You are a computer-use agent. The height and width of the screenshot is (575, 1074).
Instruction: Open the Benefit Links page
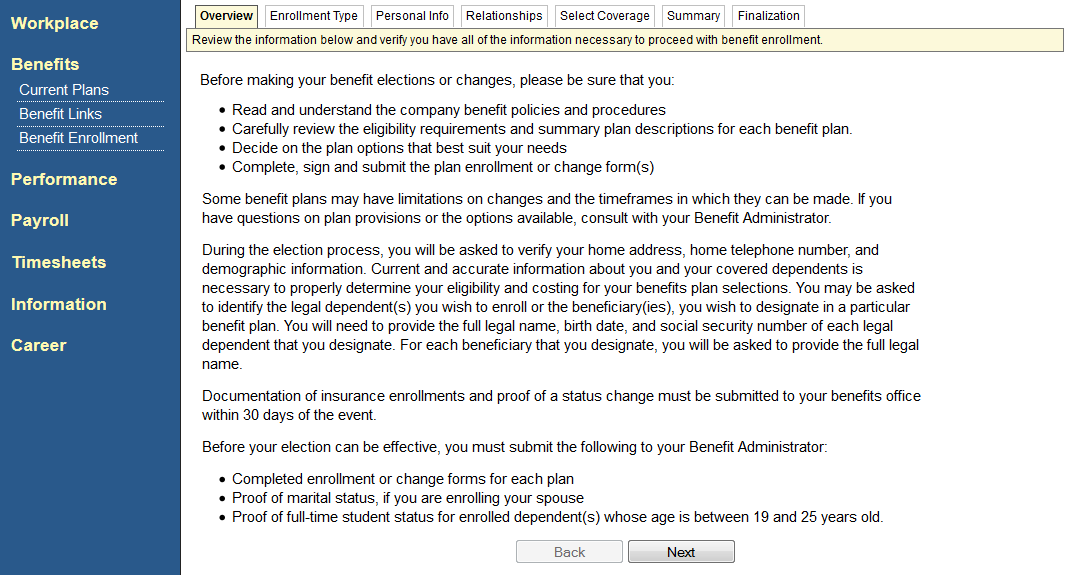pos(60,114)
